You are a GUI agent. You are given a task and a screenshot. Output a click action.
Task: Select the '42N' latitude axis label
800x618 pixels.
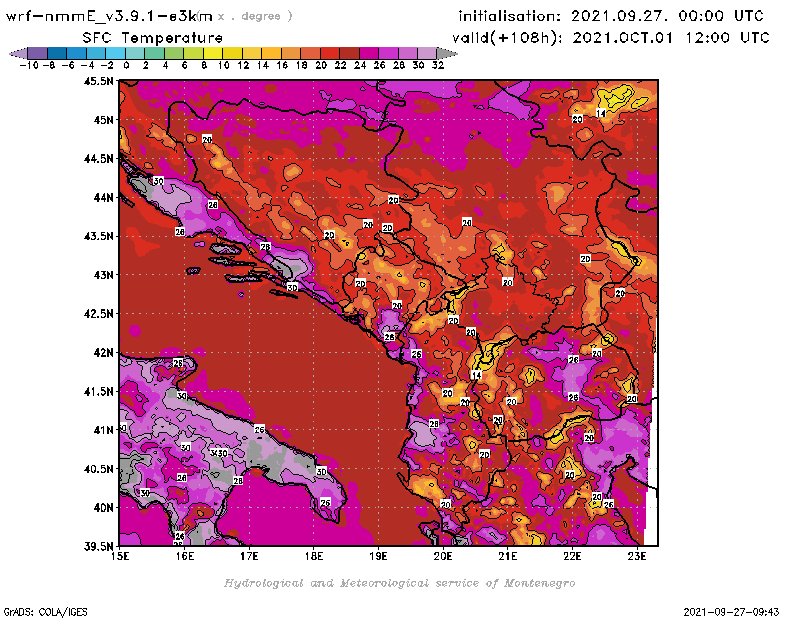click(103, 353)
